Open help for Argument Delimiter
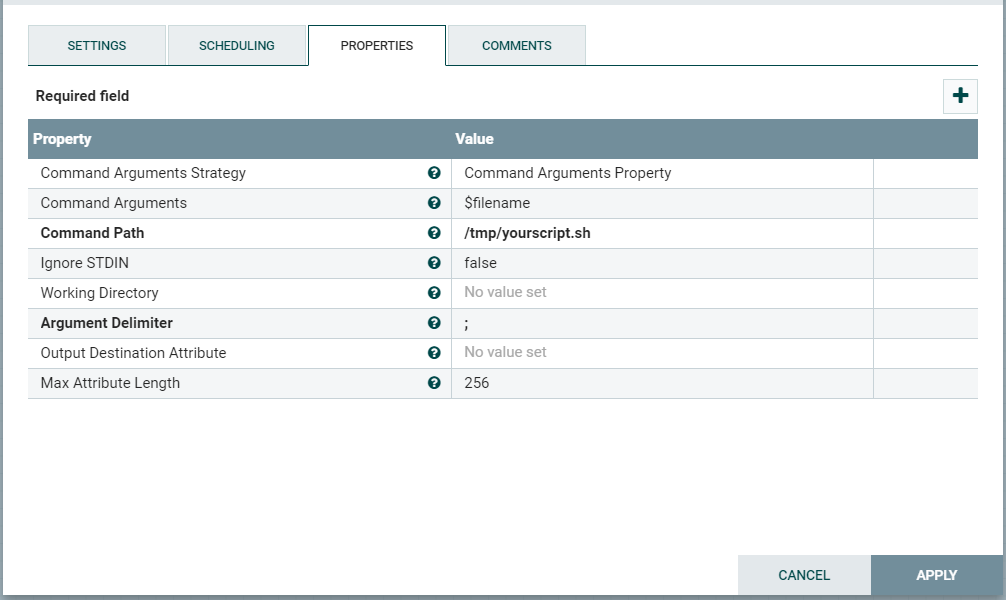Image resolution: width=1006 pixels, height=600 pixels. click(x=434, y=323)
